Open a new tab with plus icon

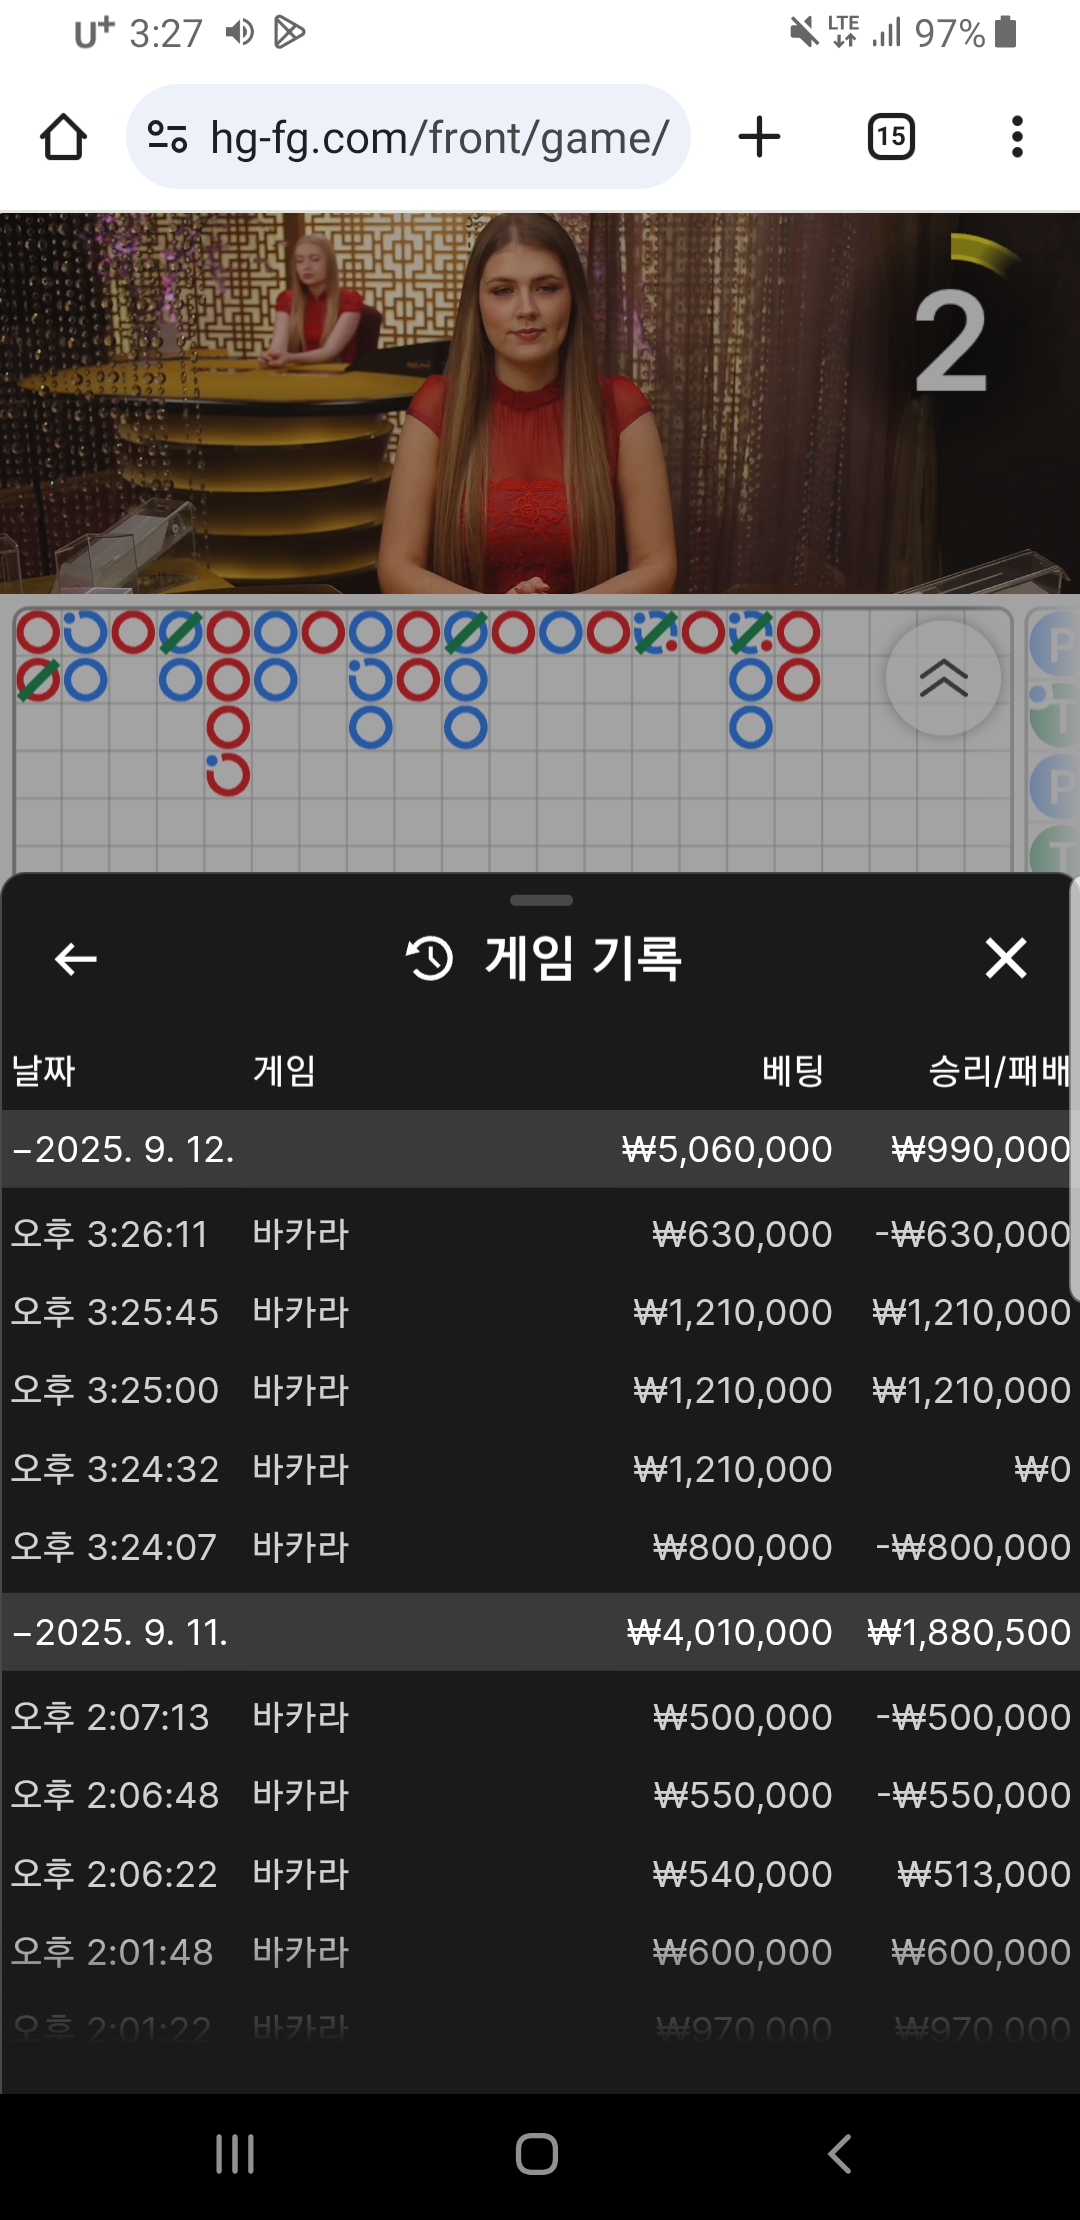(759, 137)
